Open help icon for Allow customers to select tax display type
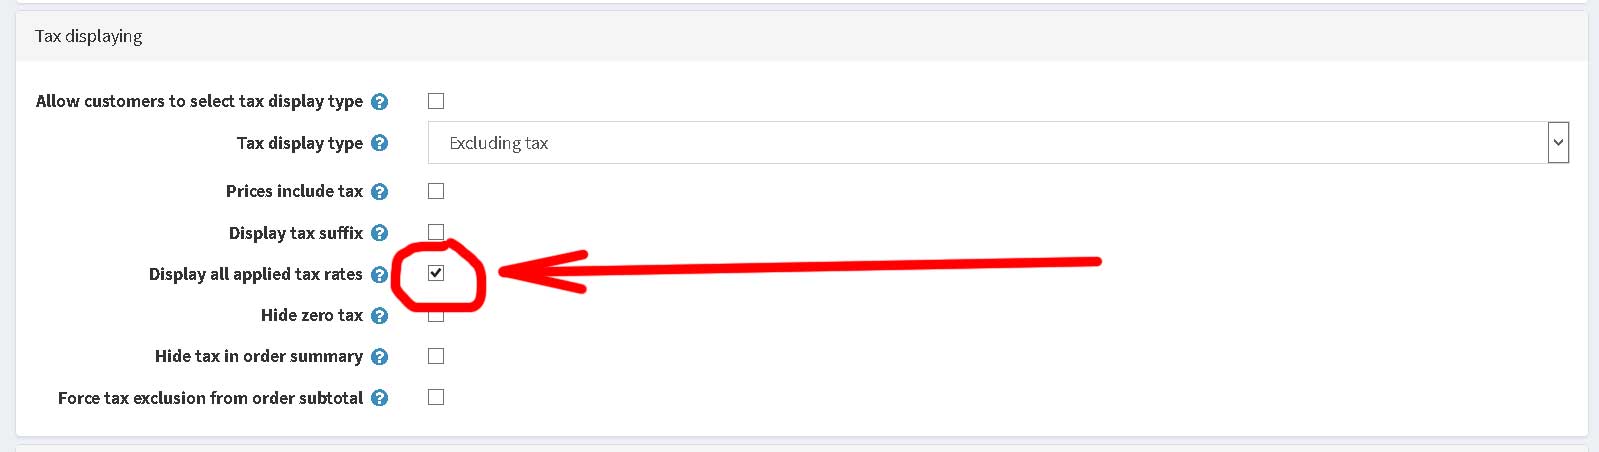This screenshot has height=452, width=1599. coord(379,102)
